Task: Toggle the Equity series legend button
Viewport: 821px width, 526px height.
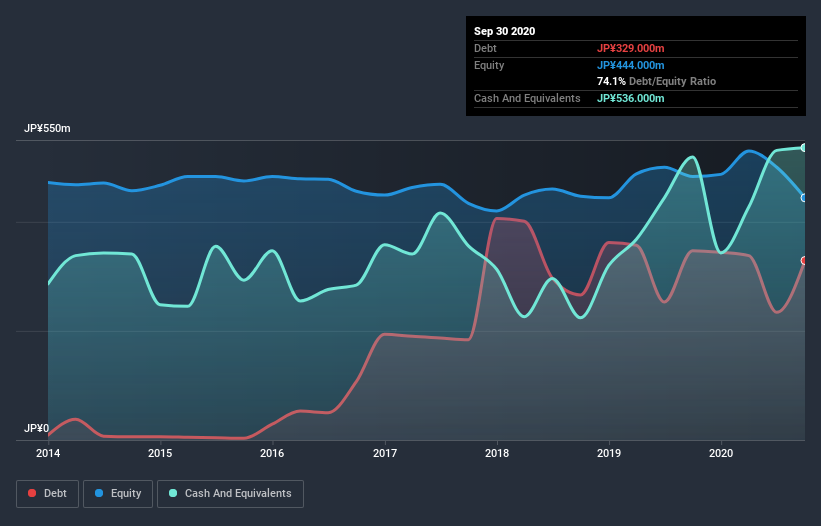Action: 118,494
